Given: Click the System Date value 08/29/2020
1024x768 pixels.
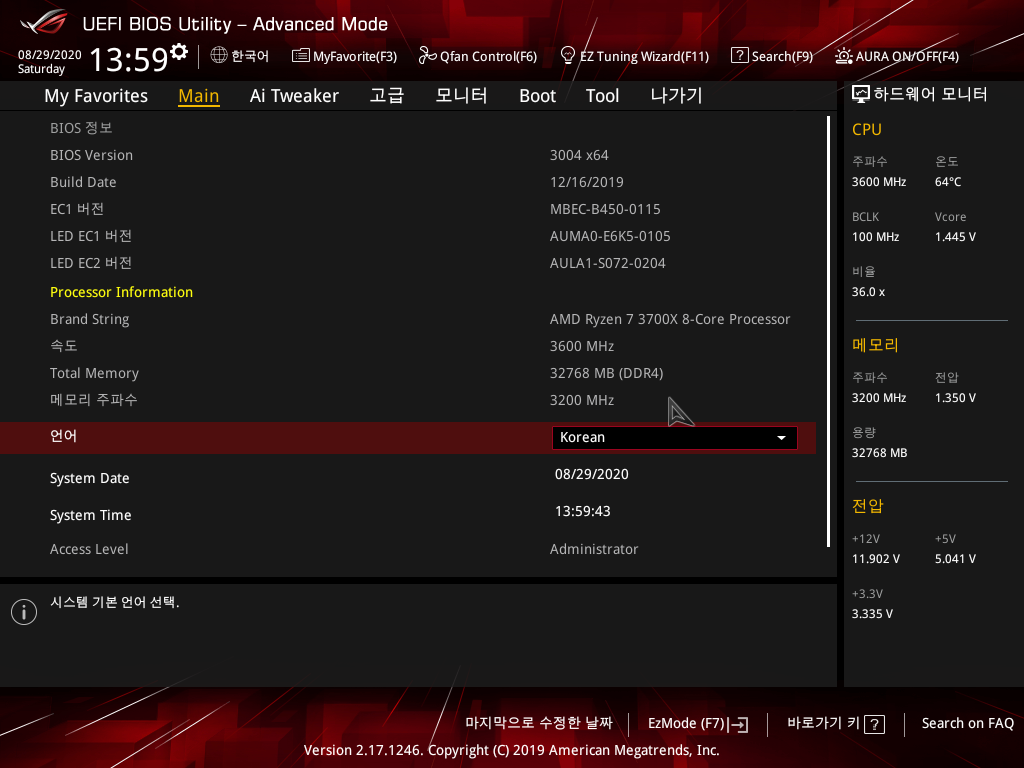Looking at the screenshot, I should [592, 474].
